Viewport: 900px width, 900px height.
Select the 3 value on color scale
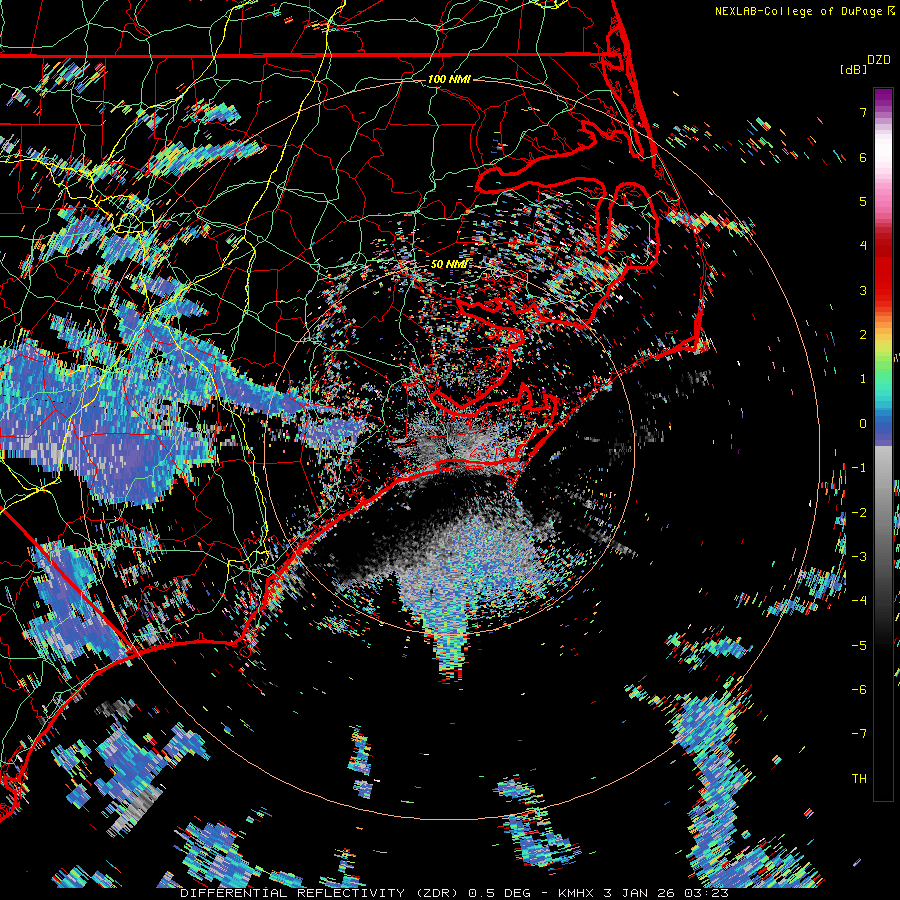tap(863, 290)
